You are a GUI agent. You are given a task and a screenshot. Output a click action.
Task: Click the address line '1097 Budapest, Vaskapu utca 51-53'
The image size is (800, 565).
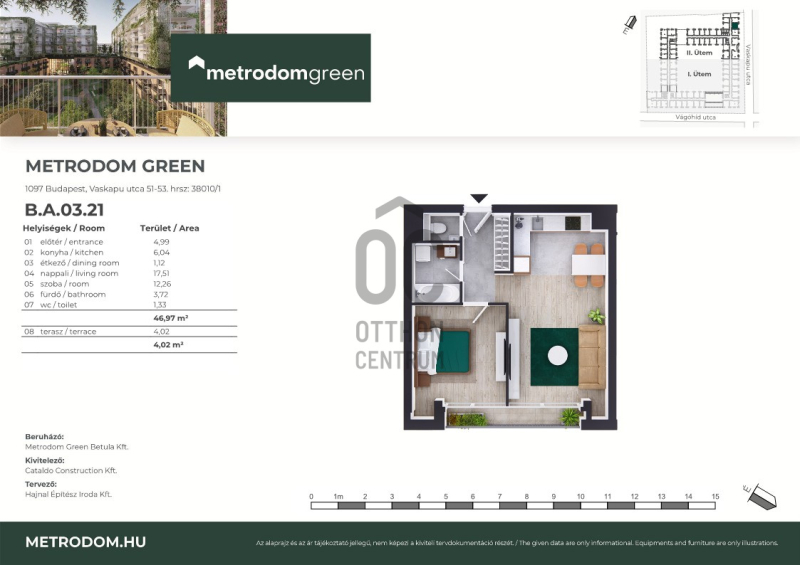(122, 188)
